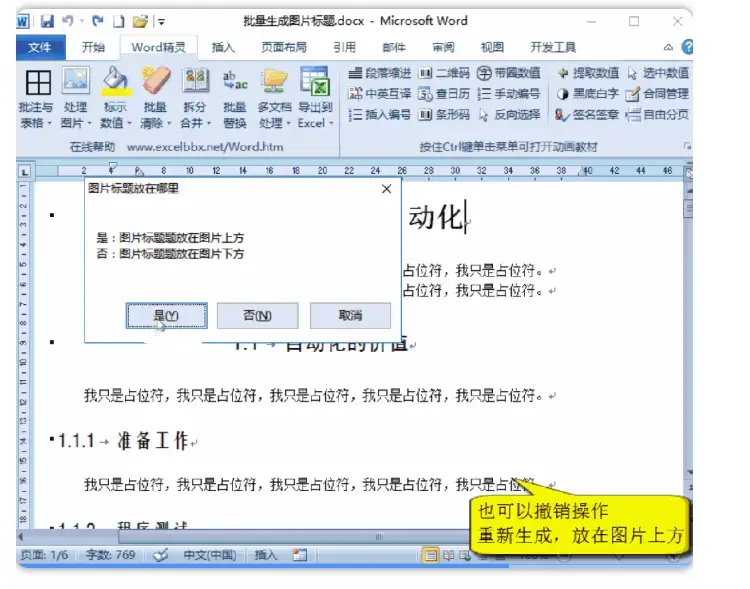Choose 否(N) to place caption below
750x589 pixels.
click(x=258, y=315)
